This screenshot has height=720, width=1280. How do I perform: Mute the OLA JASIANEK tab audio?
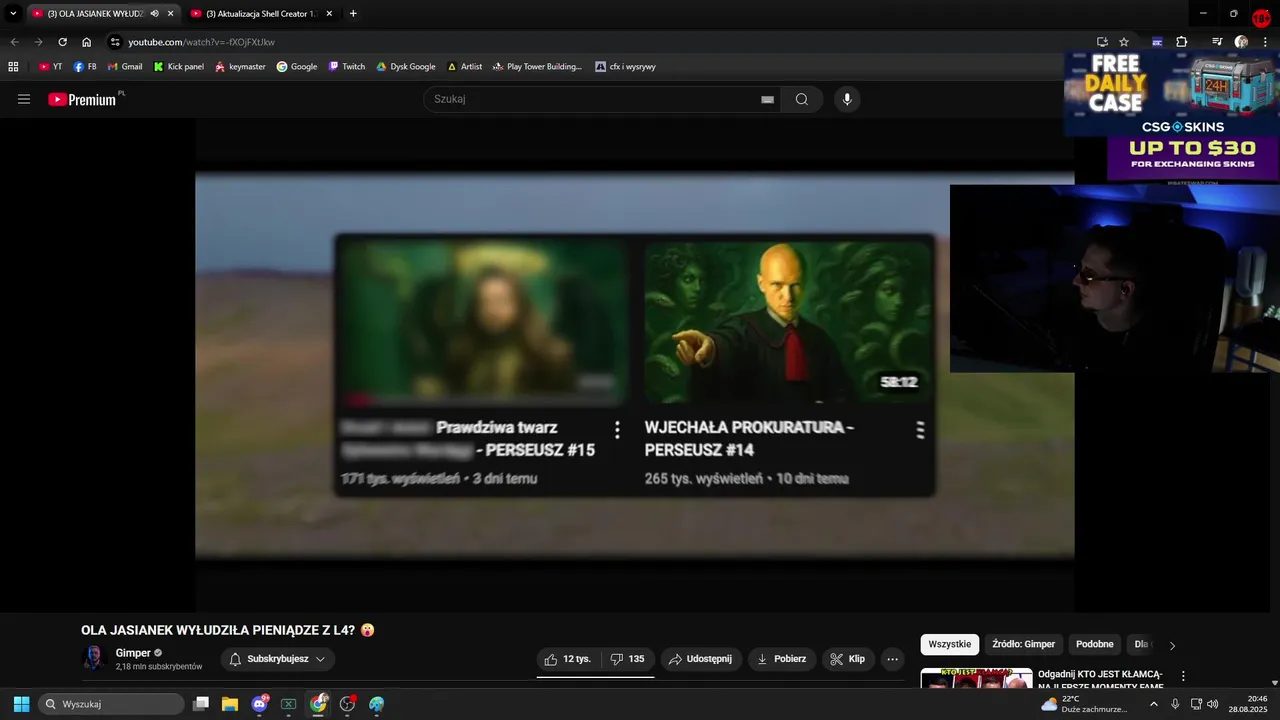pos(155,14)
